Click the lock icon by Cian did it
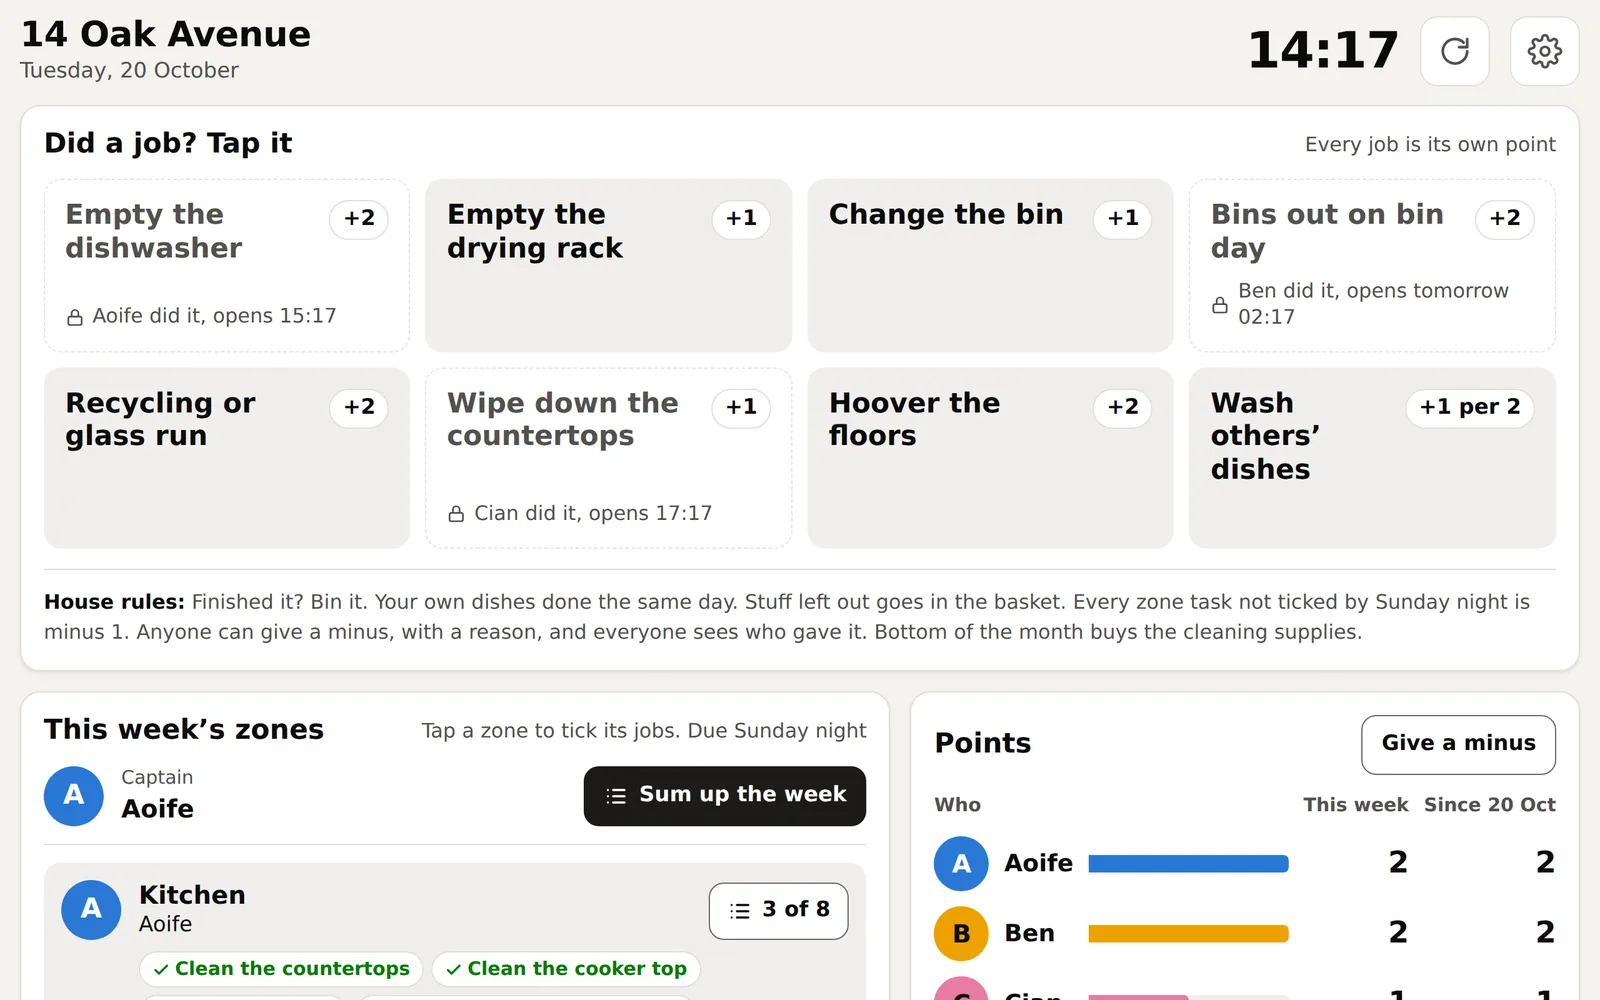Screen dimensions: 1600x1000 pyautogui.click(x=456, y=514)
